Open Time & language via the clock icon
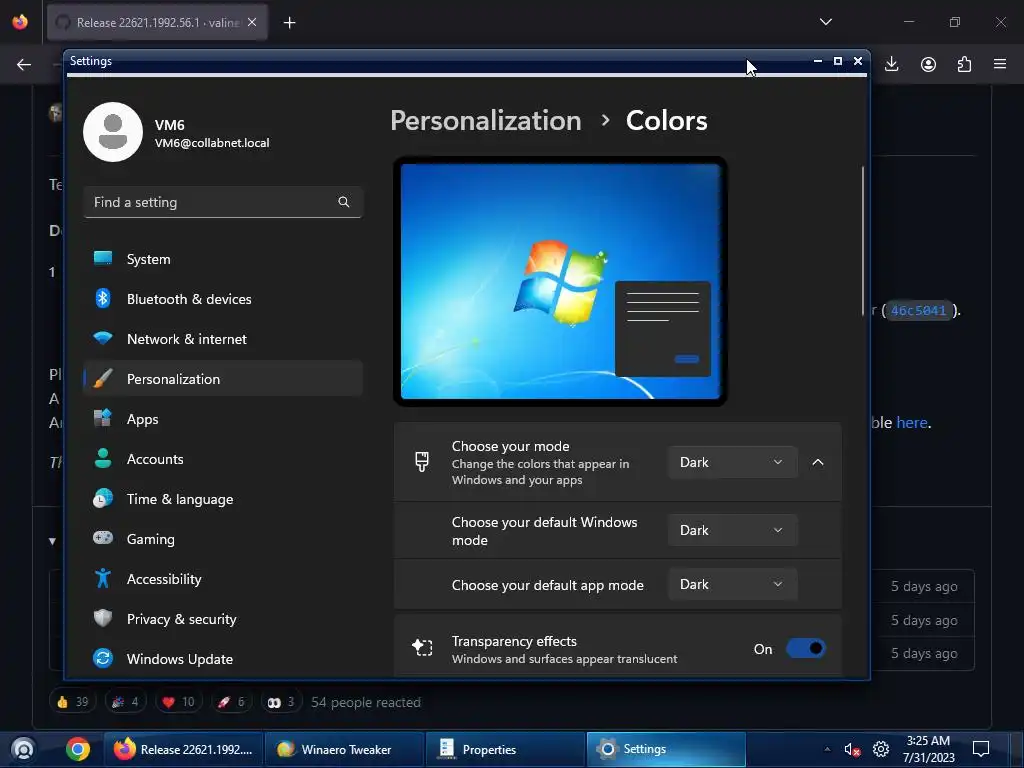This screenshot has height=768, width=1024. 103,498
